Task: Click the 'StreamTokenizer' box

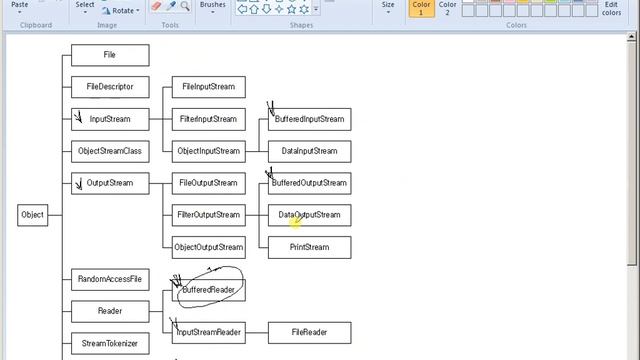Action: coord(110,344)
